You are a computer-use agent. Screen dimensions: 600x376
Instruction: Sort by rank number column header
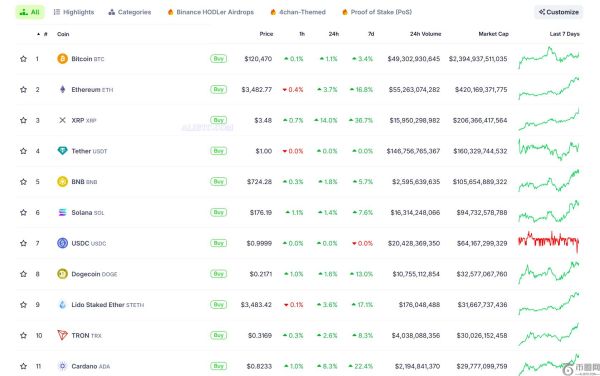coord(42,34)
